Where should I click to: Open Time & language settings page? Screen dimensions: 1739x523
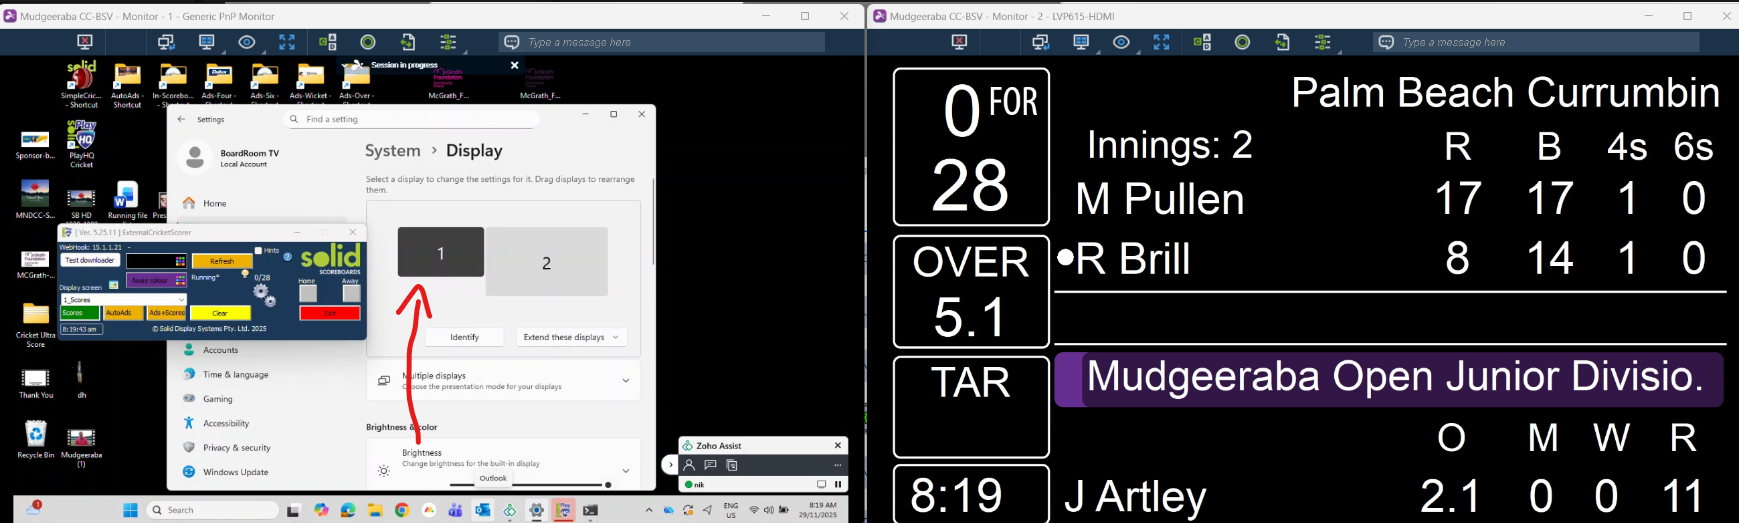(x=235, y=375)
